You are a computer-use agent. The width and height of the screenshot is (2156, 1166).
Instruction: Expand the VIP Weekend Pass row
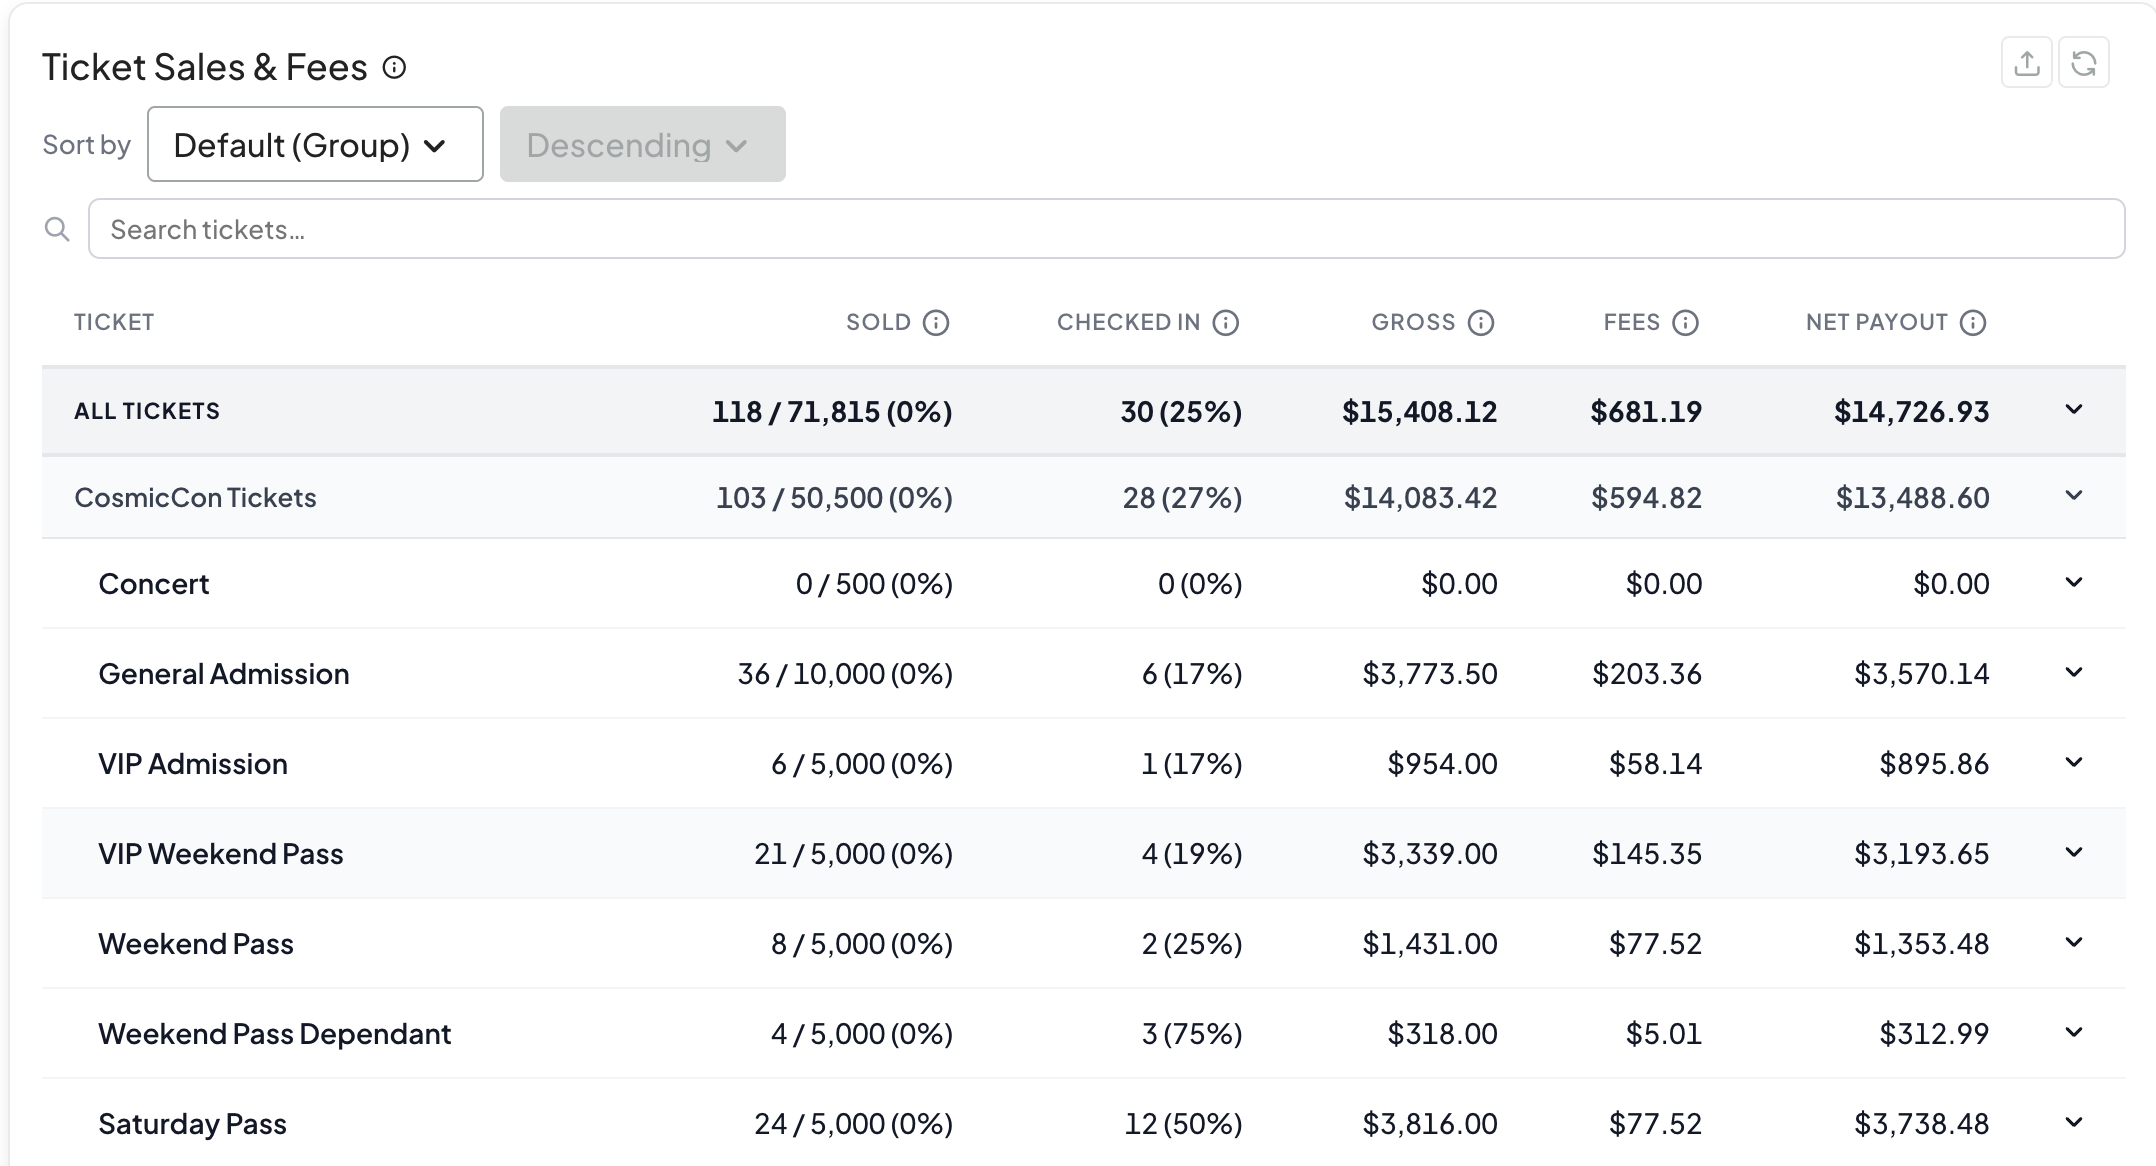coord(2074,853)
